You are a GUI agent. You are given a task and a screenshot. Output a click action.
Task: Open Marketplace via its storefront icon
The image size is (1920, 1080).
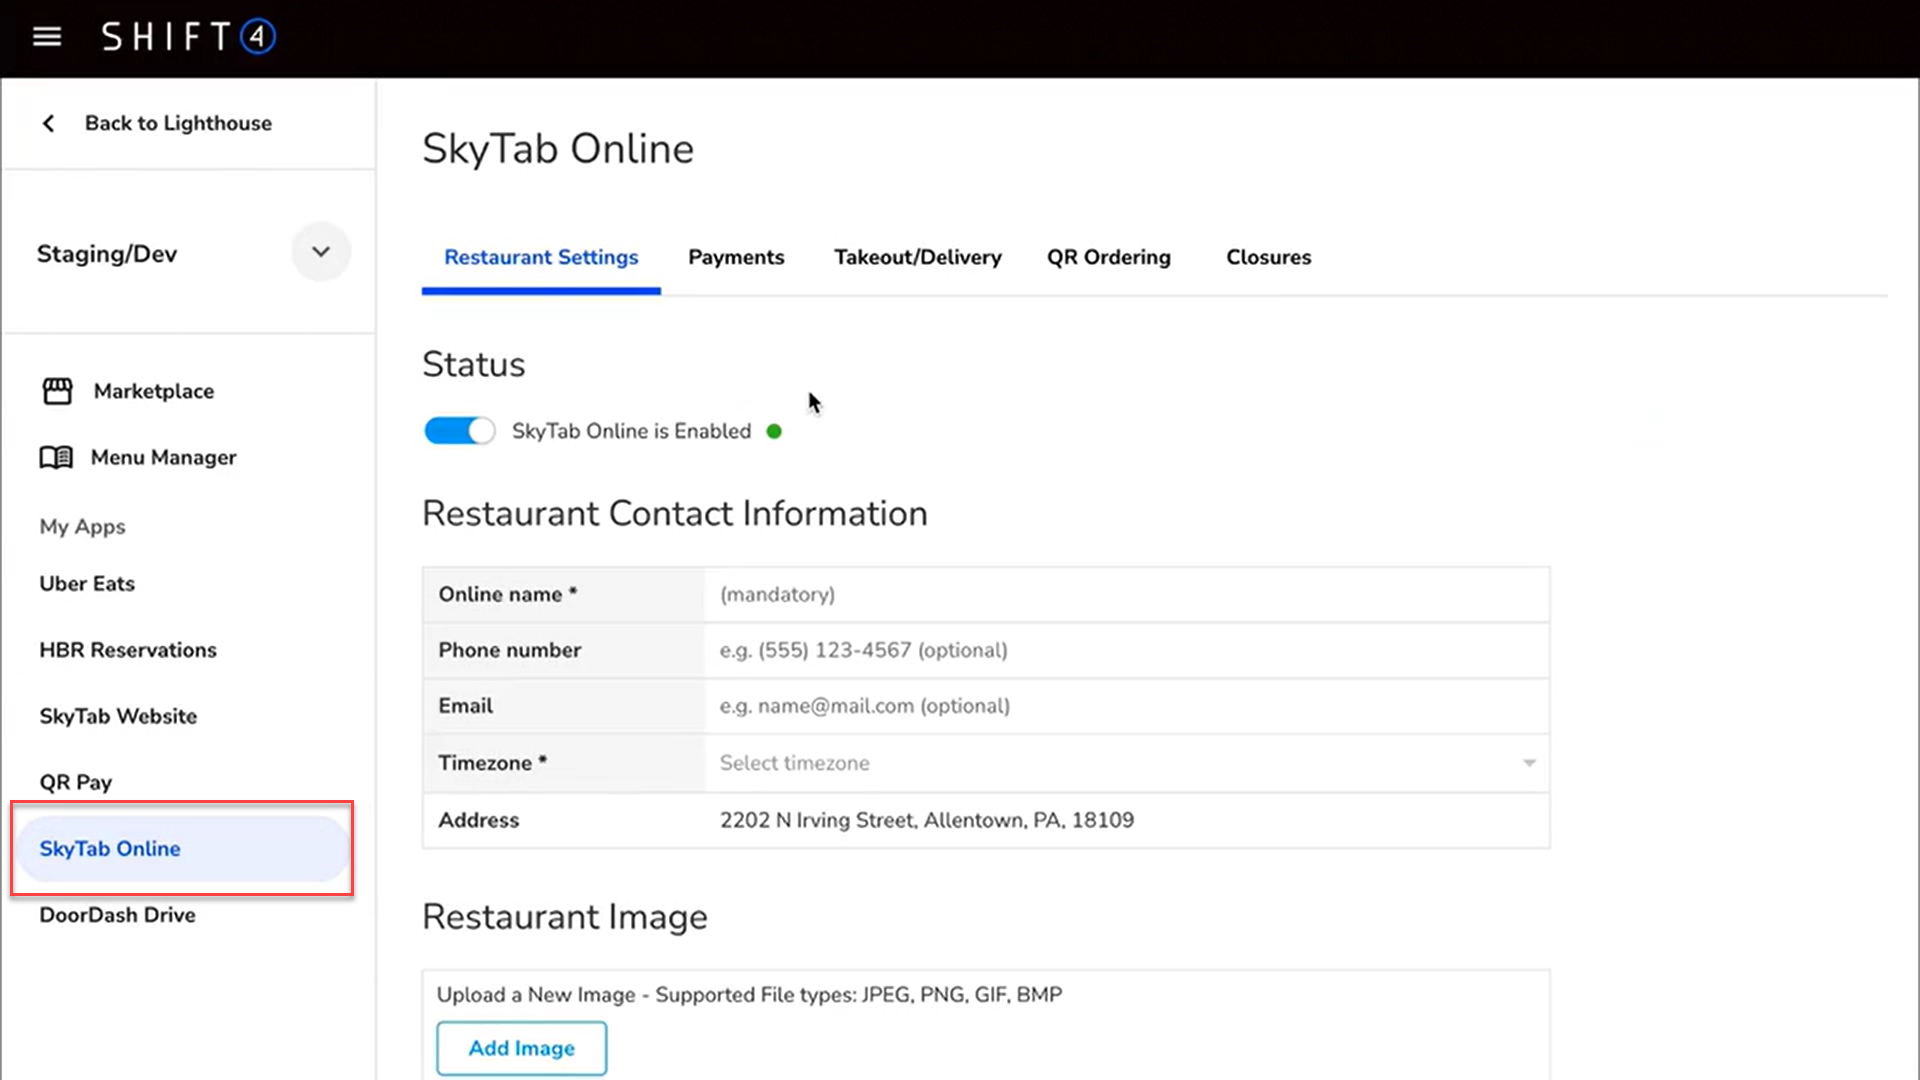pyautogui.click(x=57, y=391)
